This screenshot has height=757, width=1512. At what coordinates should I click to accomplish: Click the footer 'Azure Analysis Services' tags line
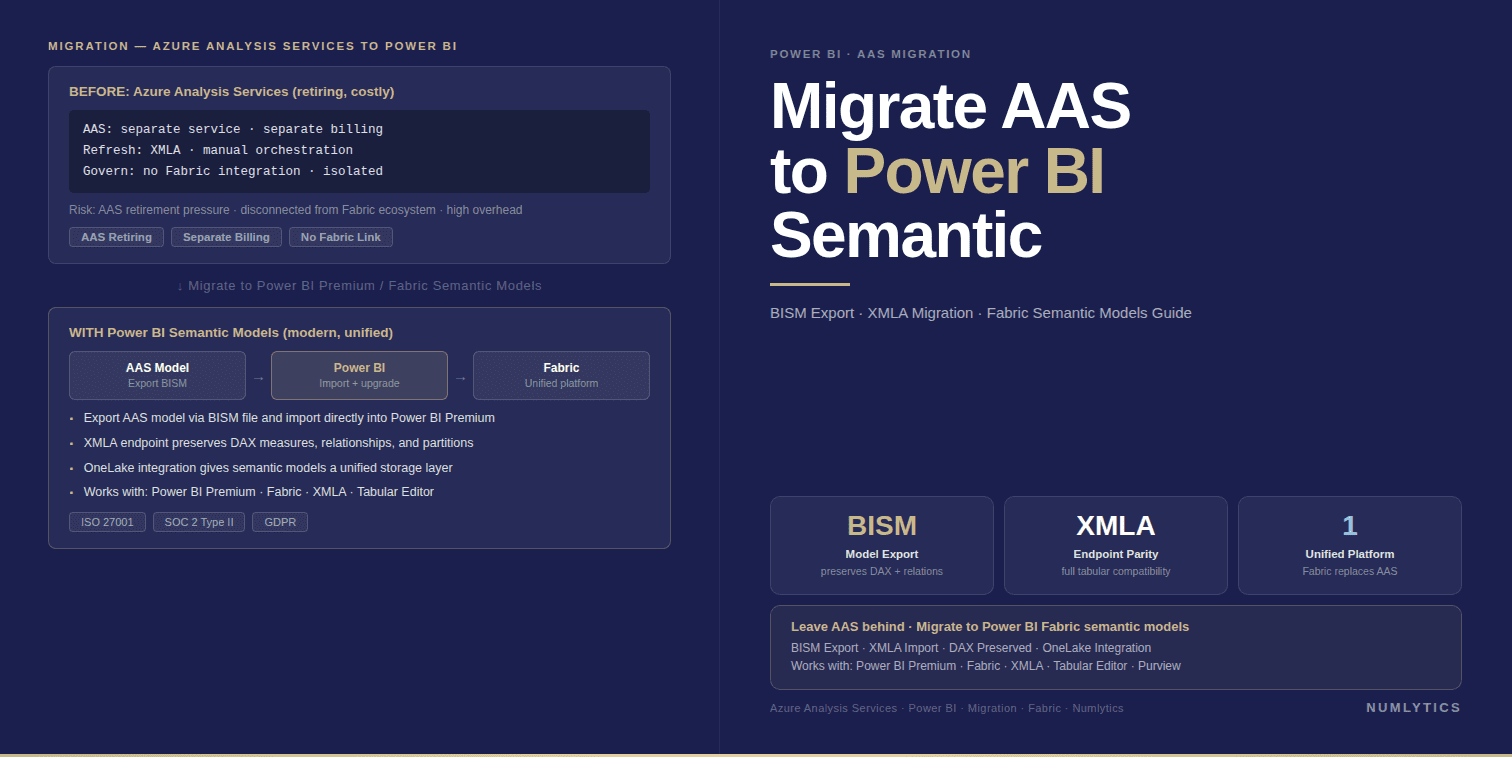(x=947, y=708)
